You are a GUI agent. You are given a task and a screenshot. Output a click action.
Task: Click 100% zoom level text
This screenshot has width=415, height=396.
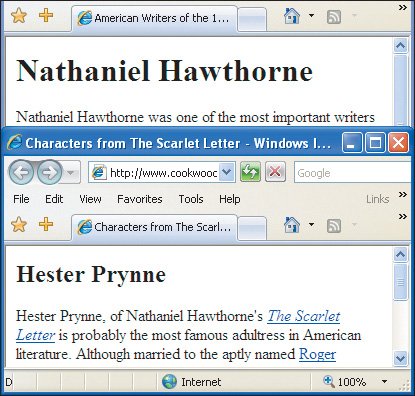(x=352, y=382)
